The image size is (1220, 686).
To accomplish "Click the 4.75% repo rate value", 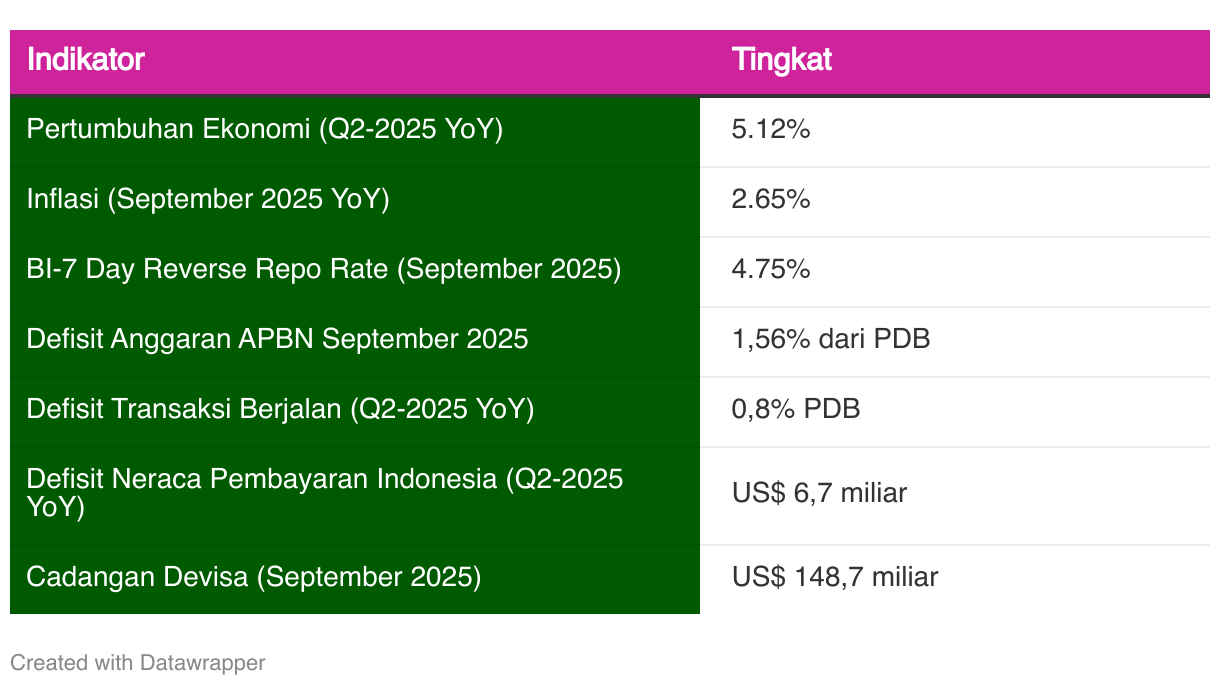I will click(x=770, y=270).
